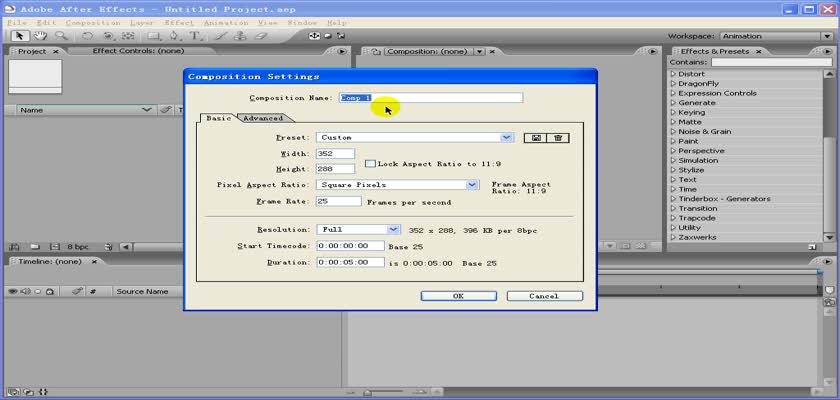
Task: Expand the Stylize effects category
Action: pos(673,170)
